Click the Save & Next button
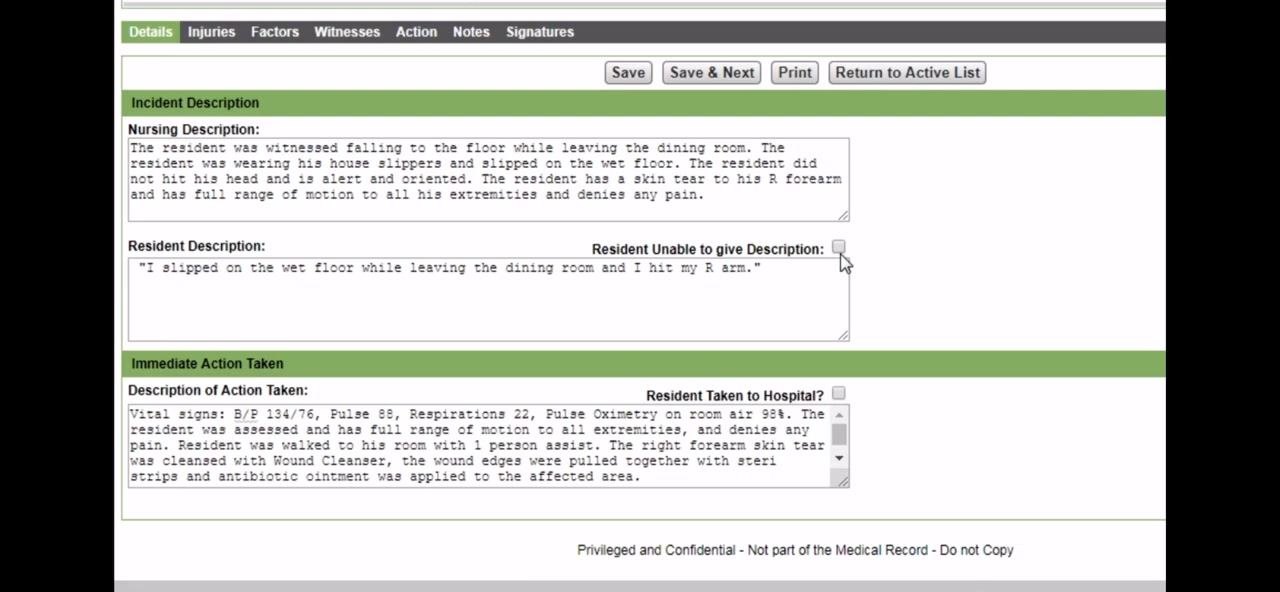 712,72
